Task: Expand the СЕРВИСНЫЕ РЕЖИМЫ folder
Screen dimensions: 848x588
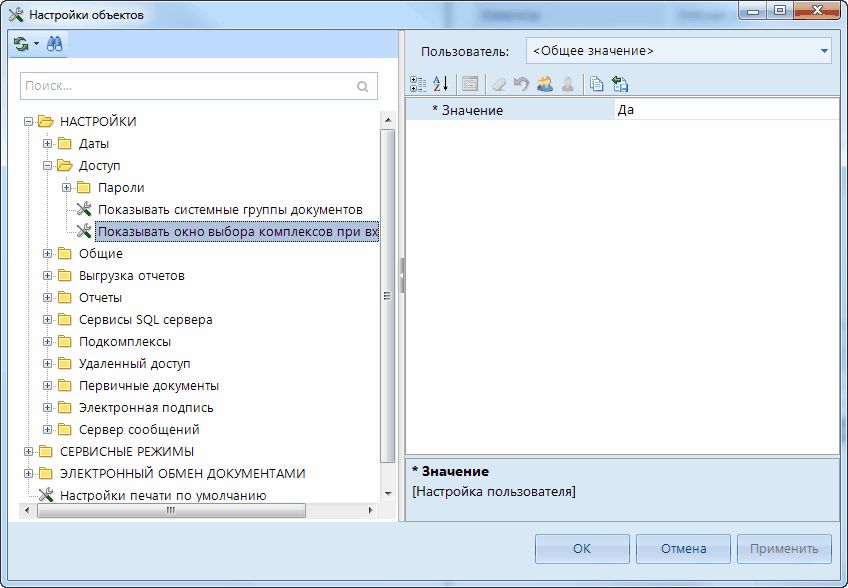Action: click(x=29, y=452)
